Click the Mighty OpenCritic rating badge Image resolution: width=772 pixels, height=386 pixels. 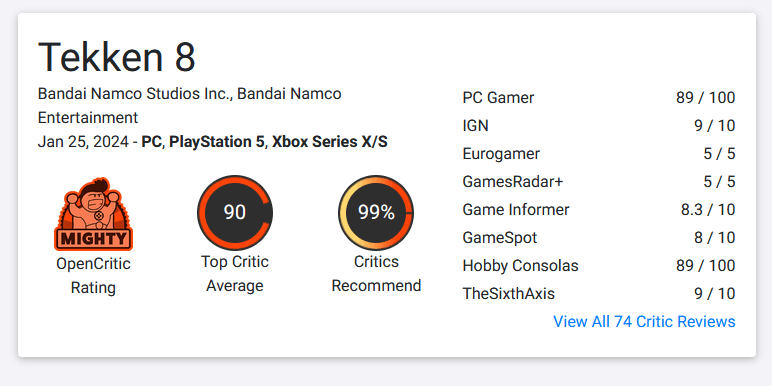(x=93, y=214)
